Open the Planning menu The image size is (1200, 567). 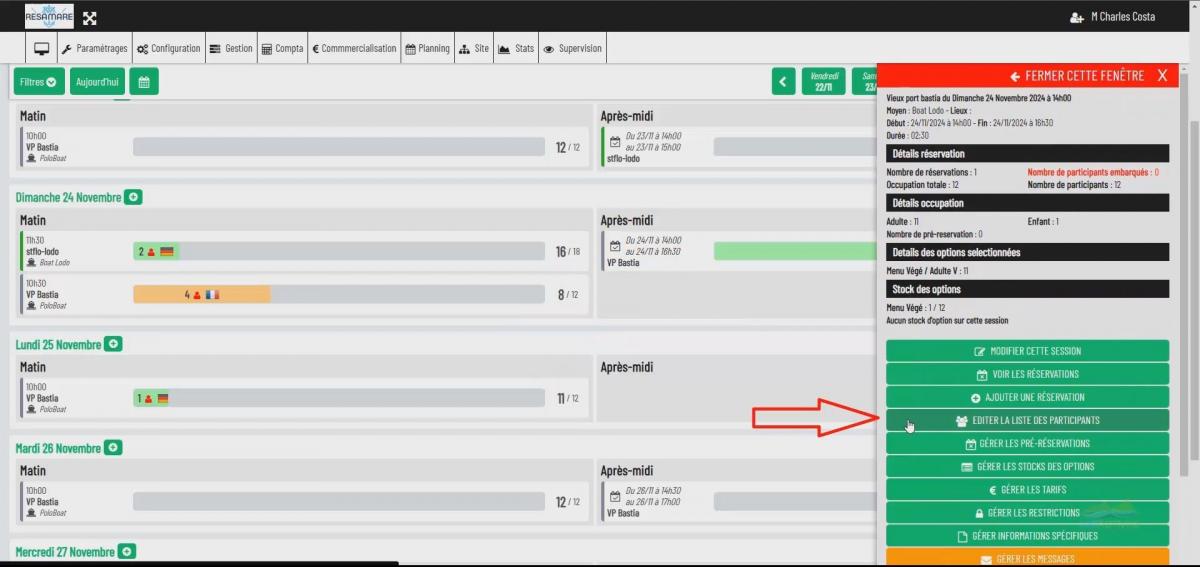tap(427, 48)
